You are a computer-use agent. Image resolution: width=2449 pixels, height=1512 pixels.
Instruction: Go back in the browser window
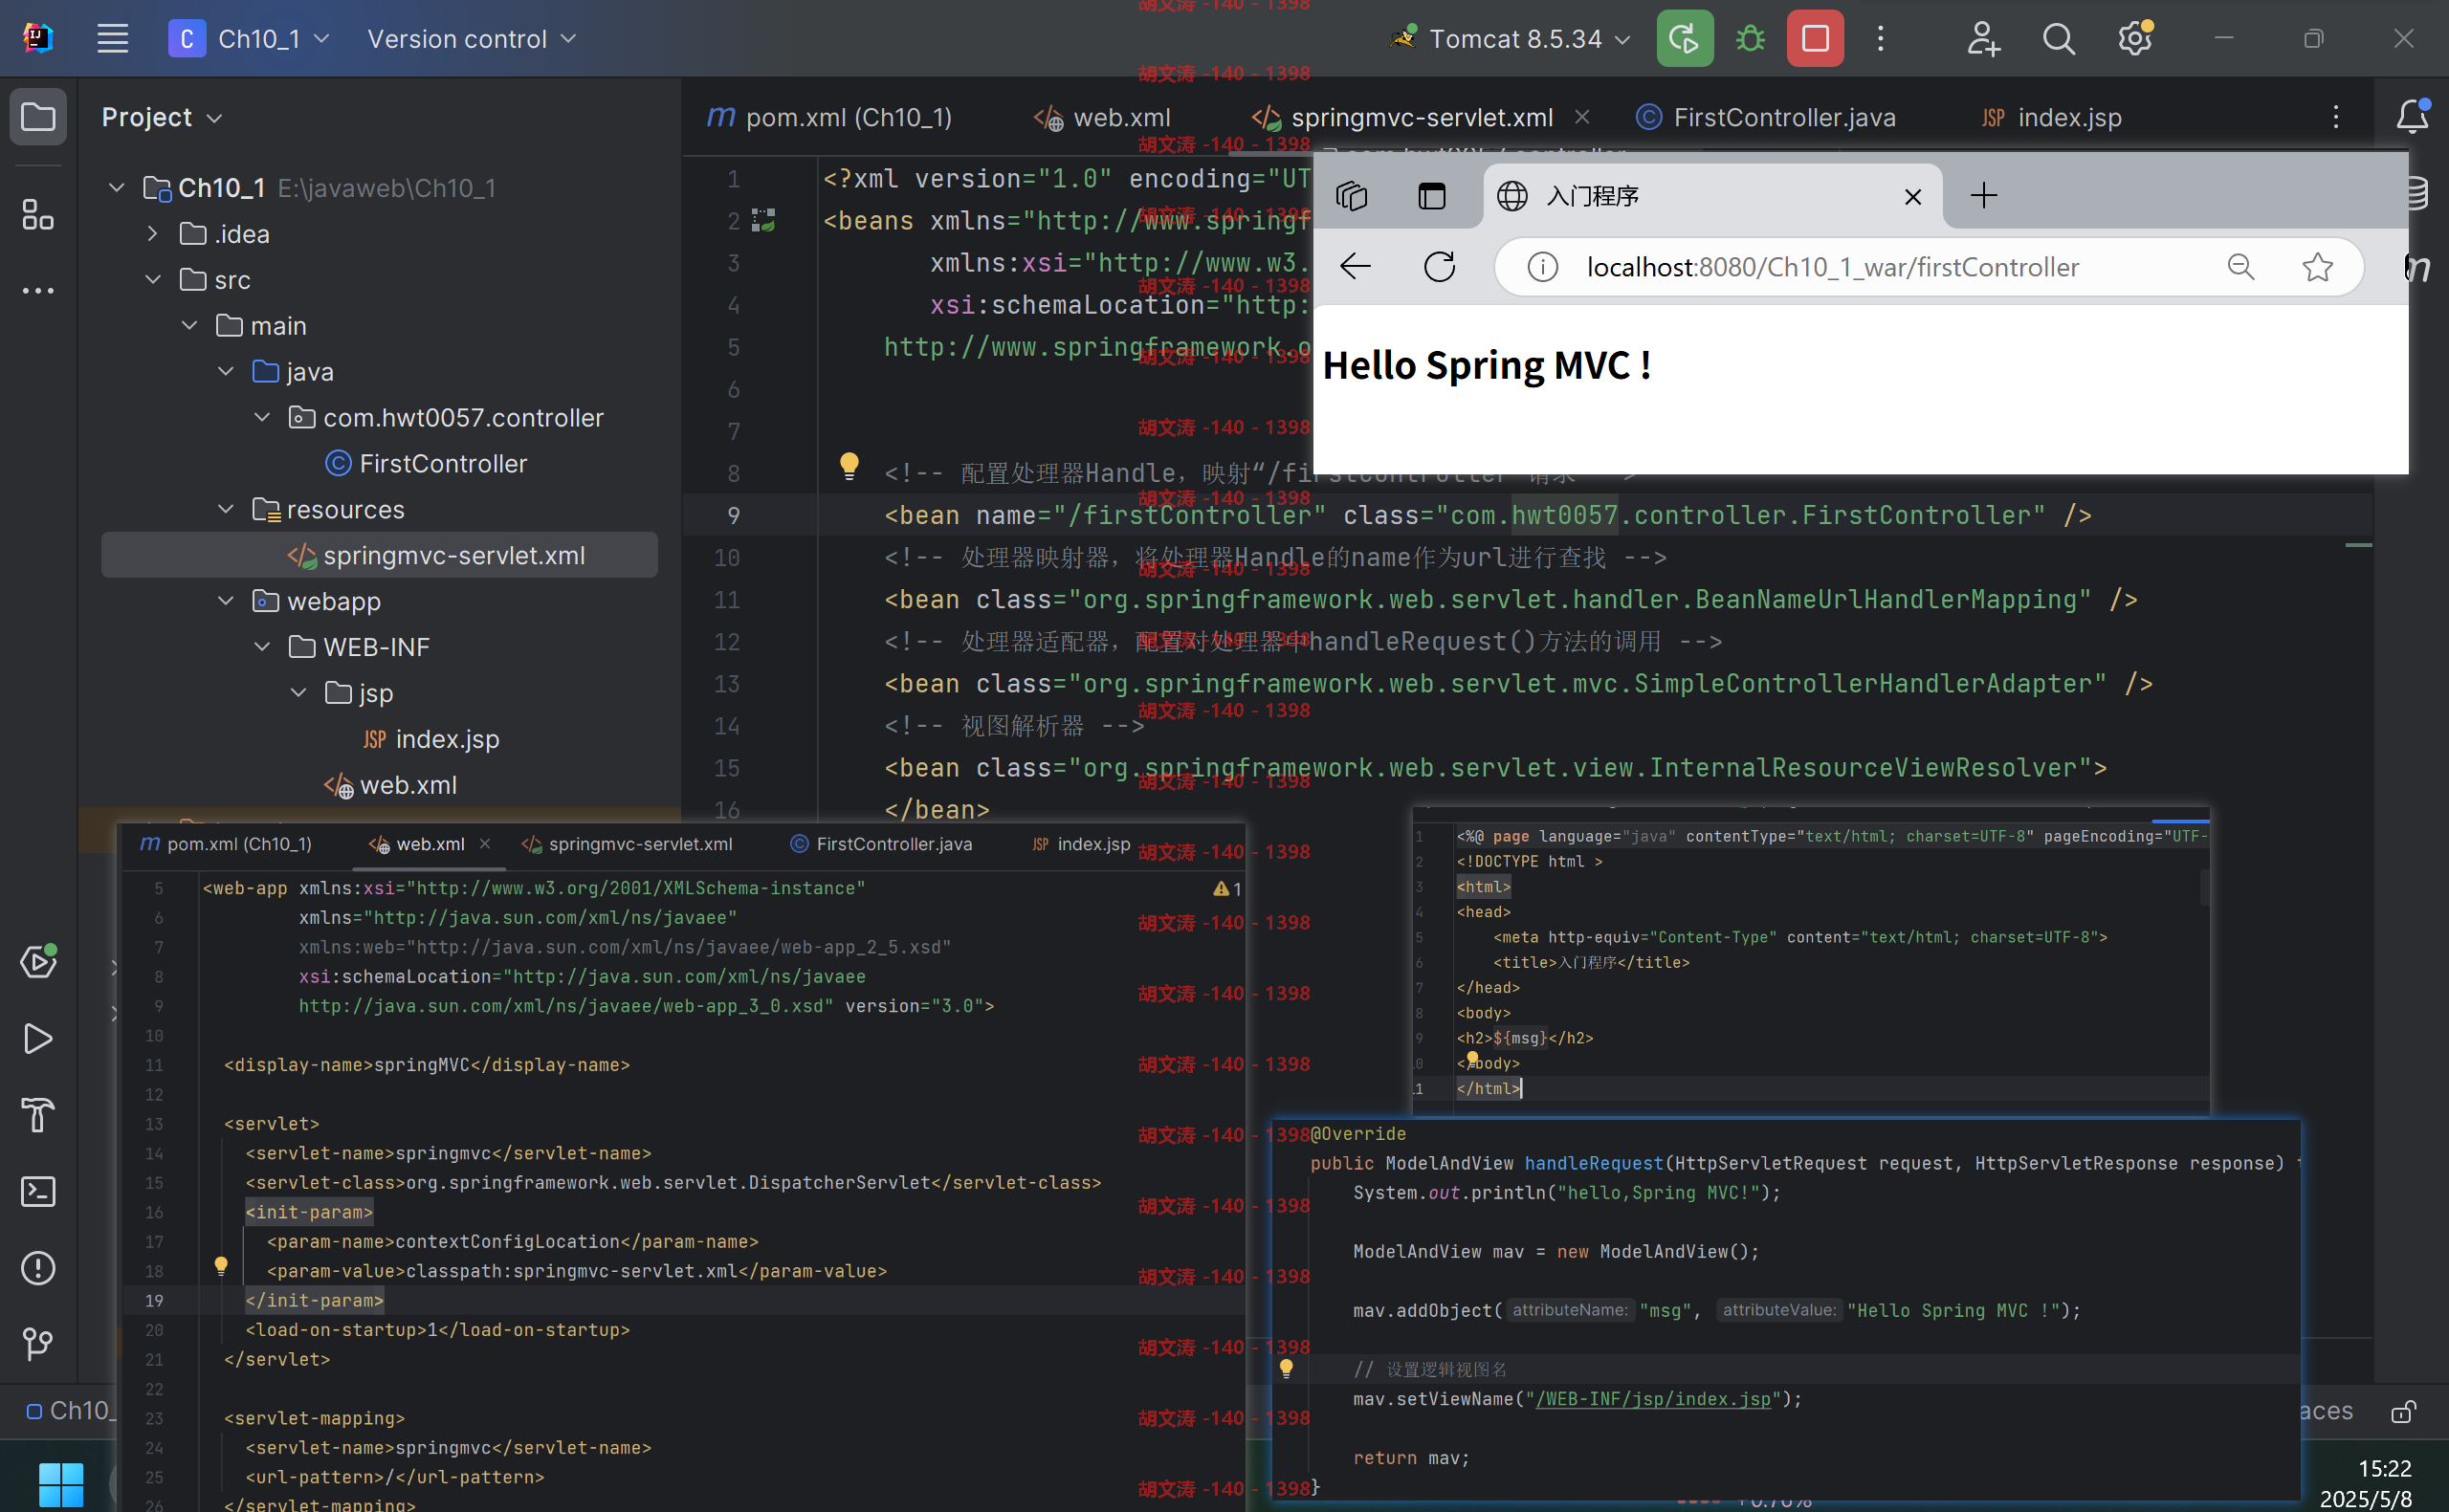pos(1355,267)
